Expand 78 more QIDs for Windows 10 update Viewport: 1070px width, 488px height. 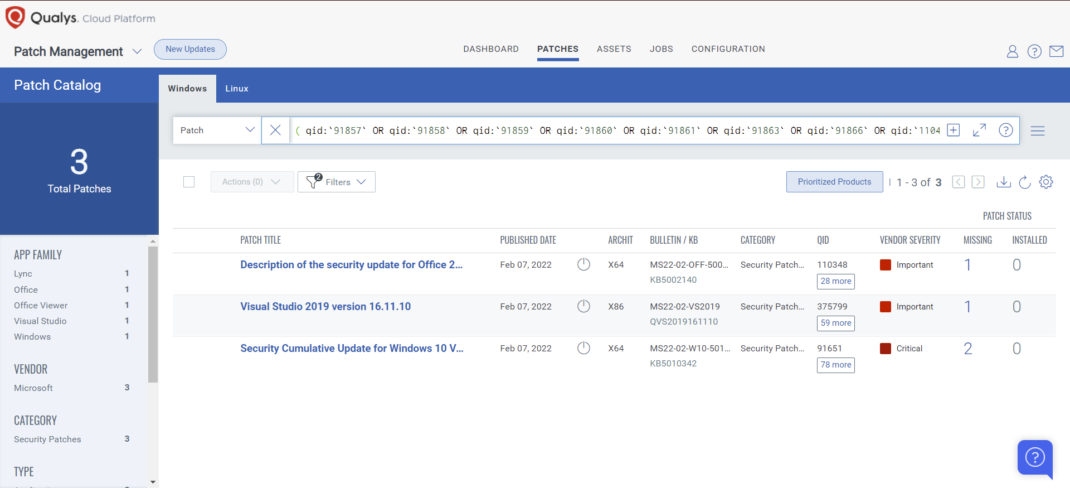coord(835,365)
